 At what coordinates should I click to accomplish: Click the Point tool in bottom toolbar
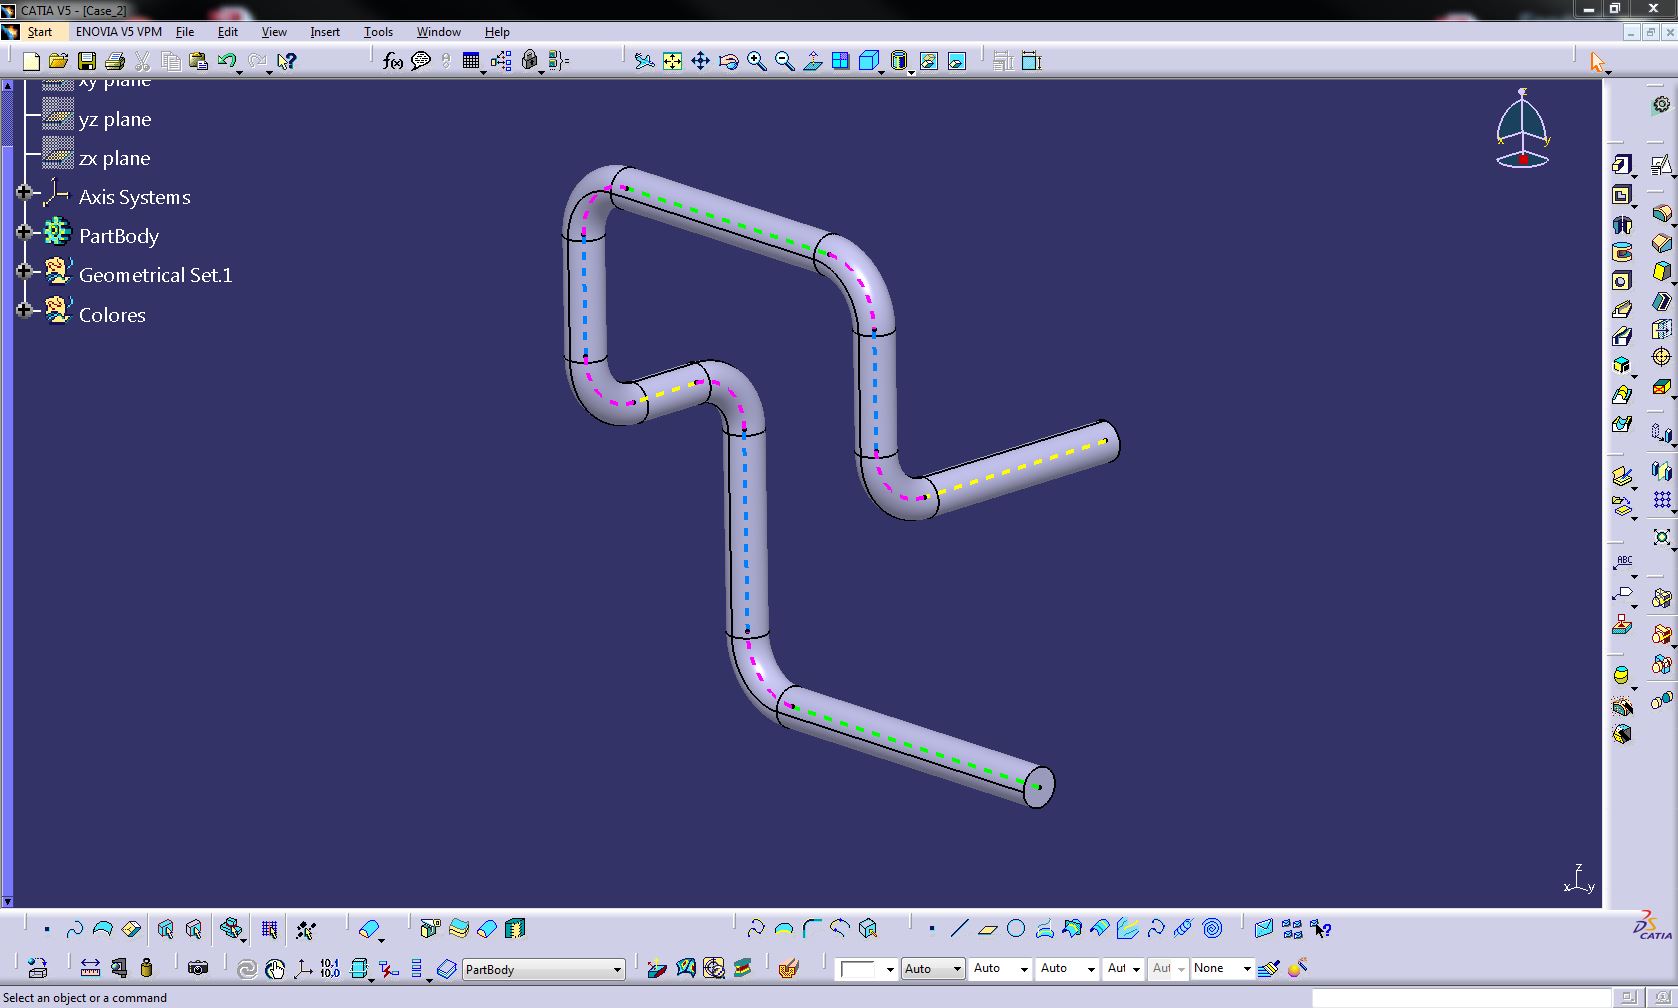point(931,929)
